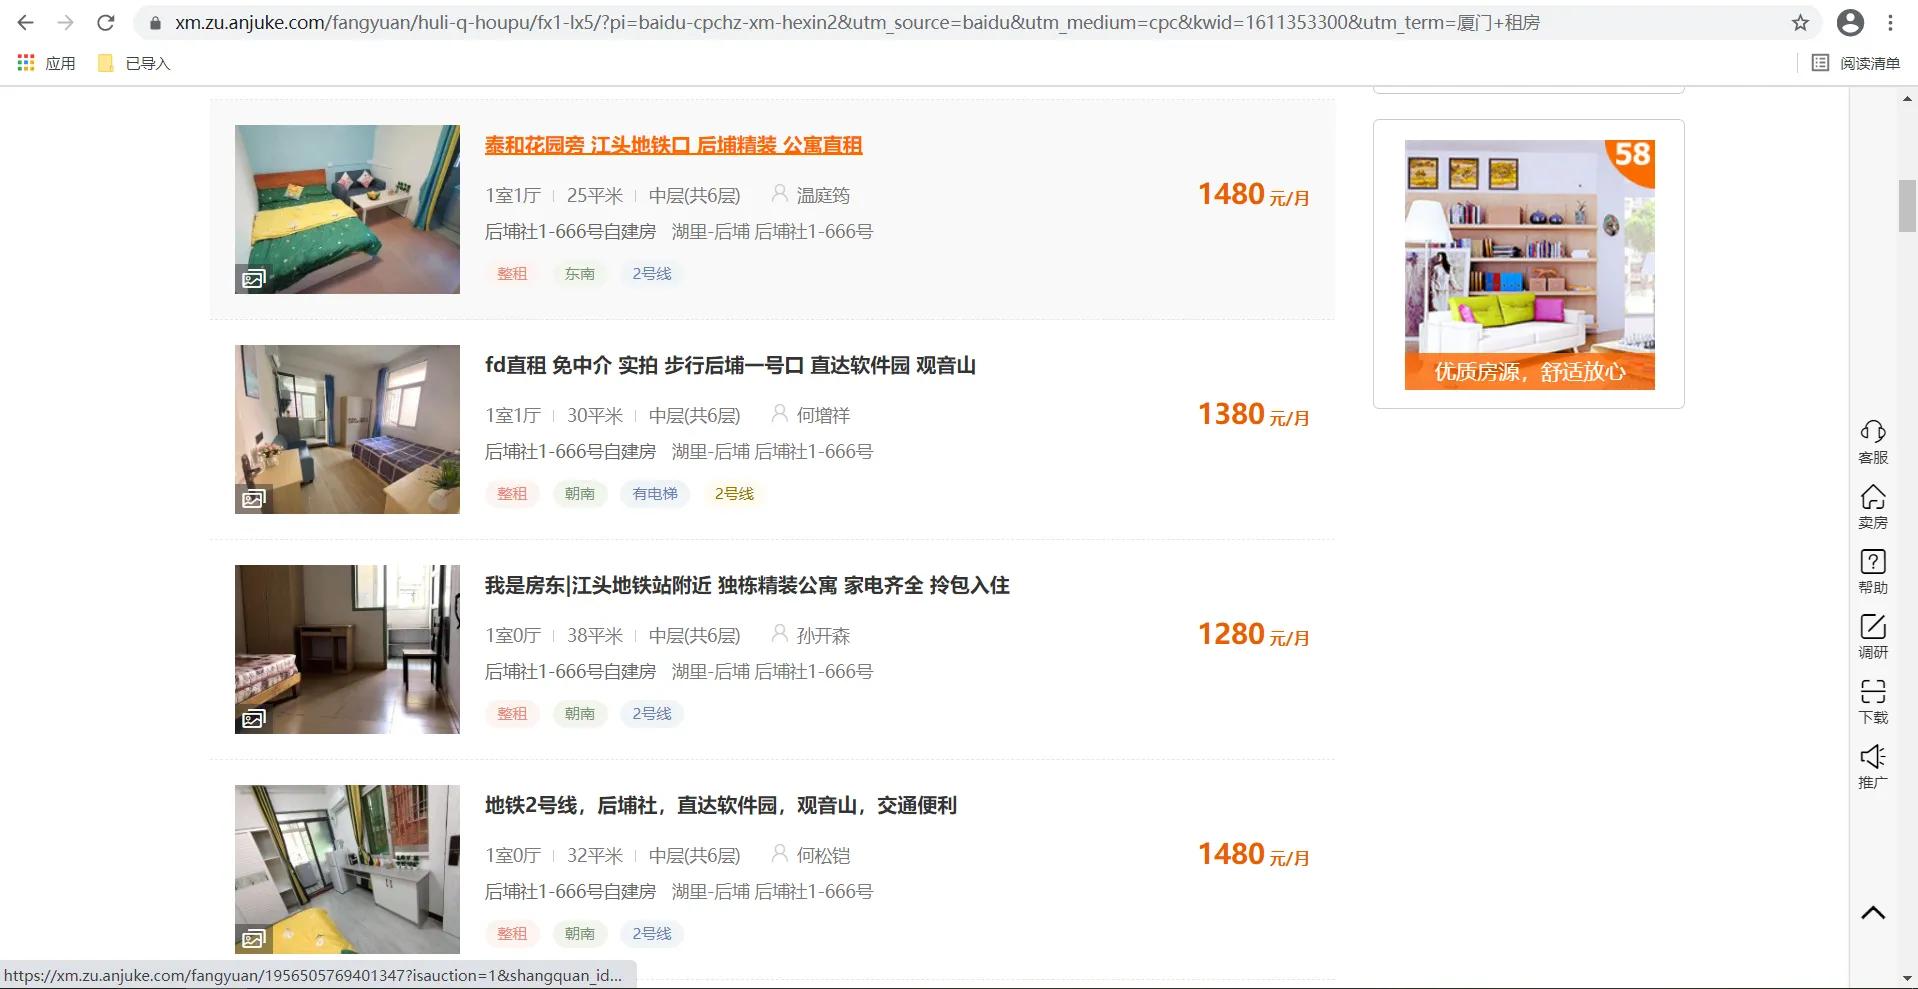1918x989 pixels.
Task: Bookmark this page with the star icon
Action: (1800, 22)
